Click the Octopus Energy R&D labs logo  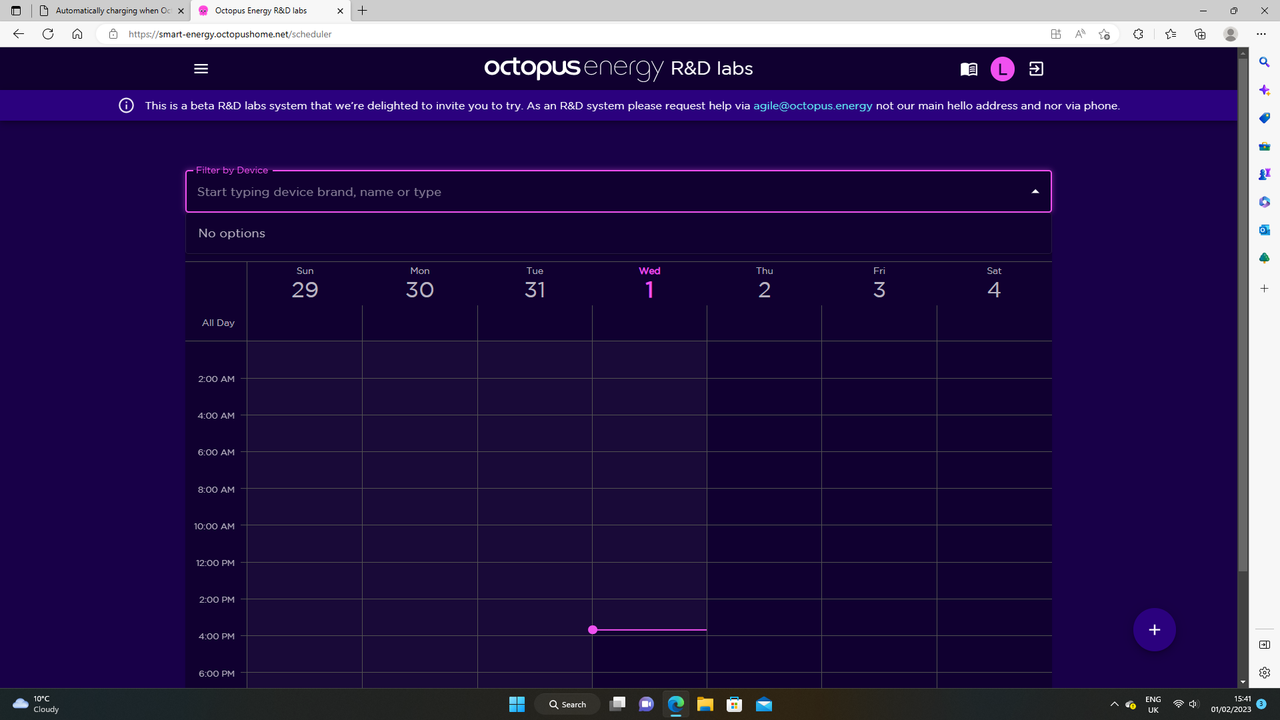coord(618,69)
